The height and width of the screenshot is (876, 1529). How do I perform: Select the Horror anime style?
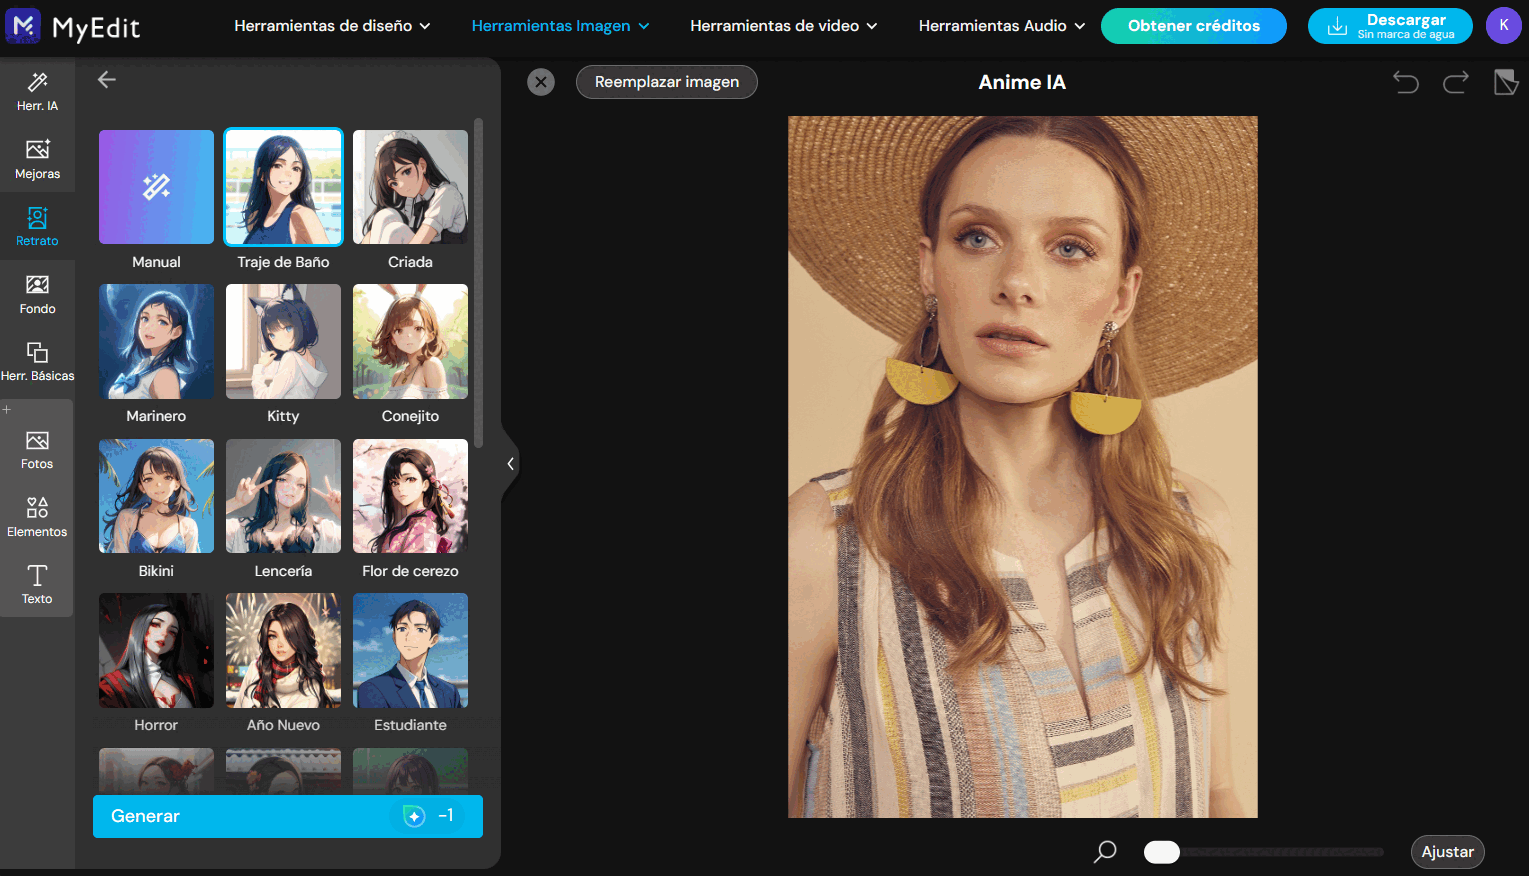(156, 651)
